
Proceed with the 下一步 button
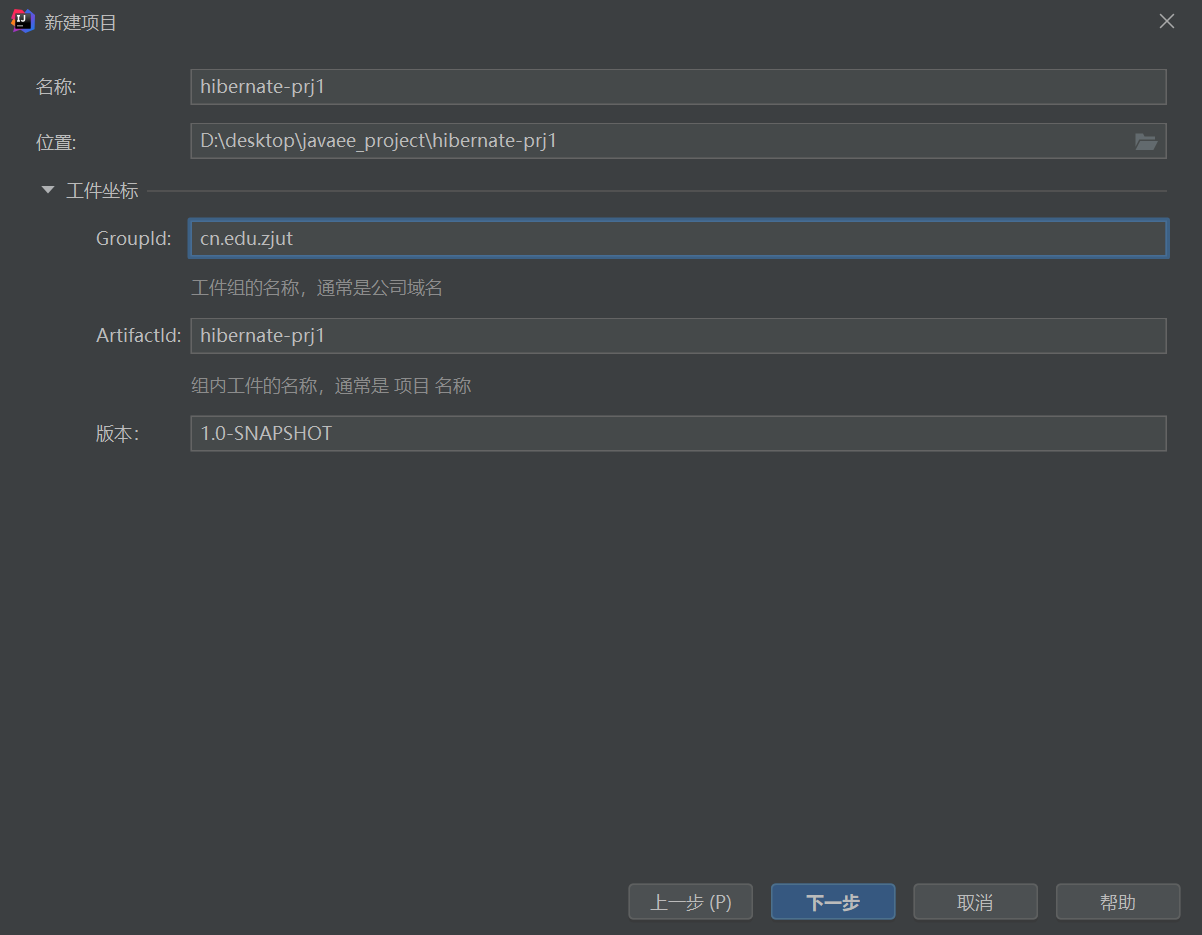point(833,902)
